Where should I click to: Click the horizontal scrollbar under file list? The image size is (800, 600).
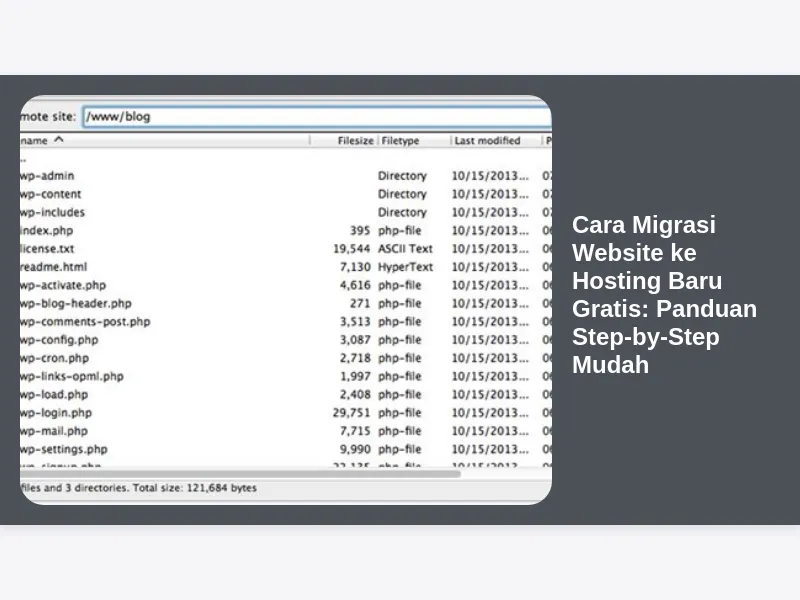pos(240,473)
